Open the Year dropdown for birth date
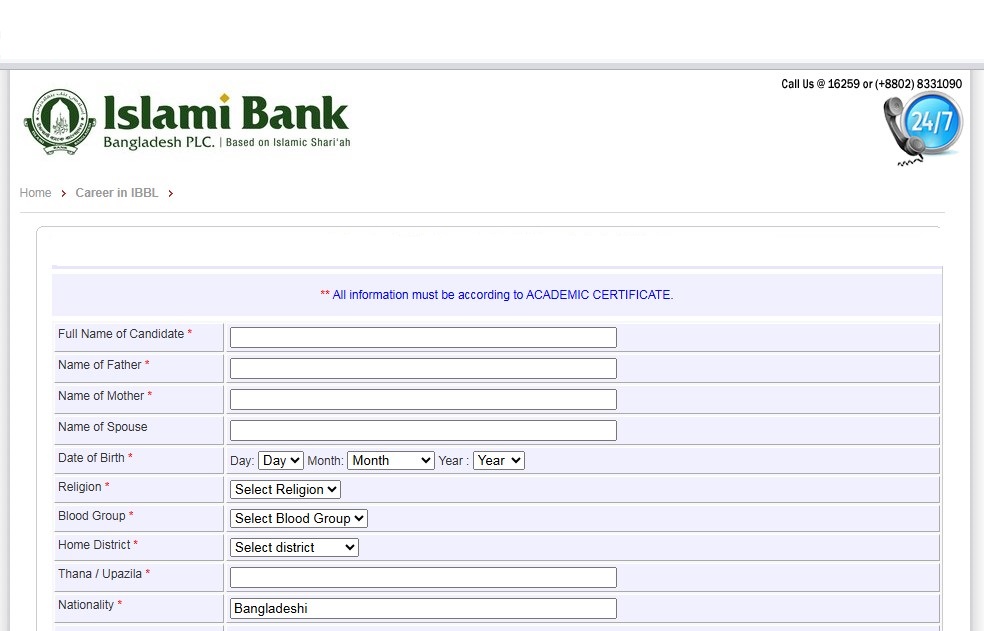This screenshot has width=984, height=631. coord(498,461)
